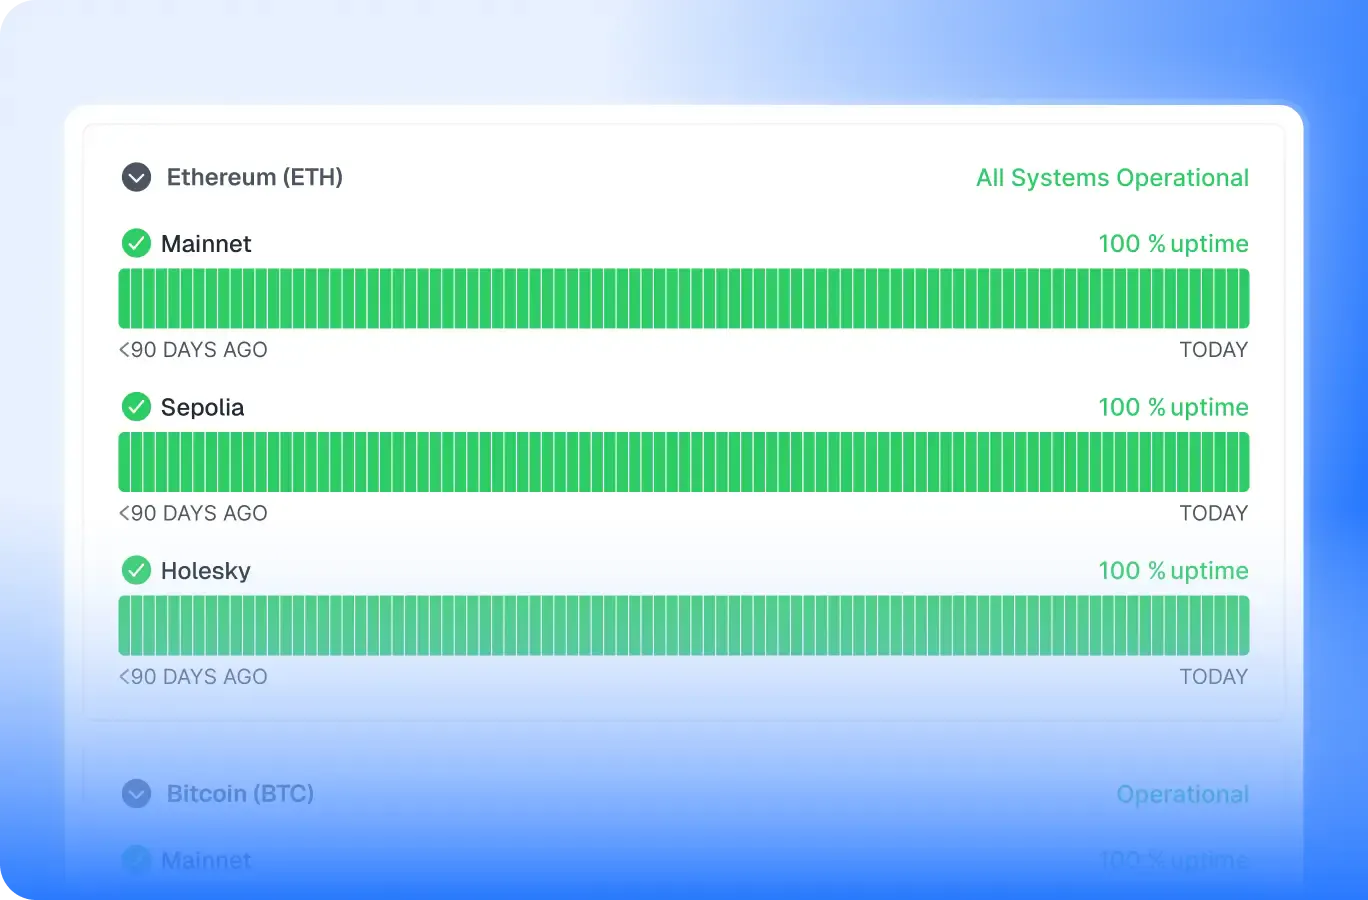The height and width of the screenshot is (900, 1368).
Task: Collapse the Bitcoin (BTC) section chevron
Action: point(136,794)
